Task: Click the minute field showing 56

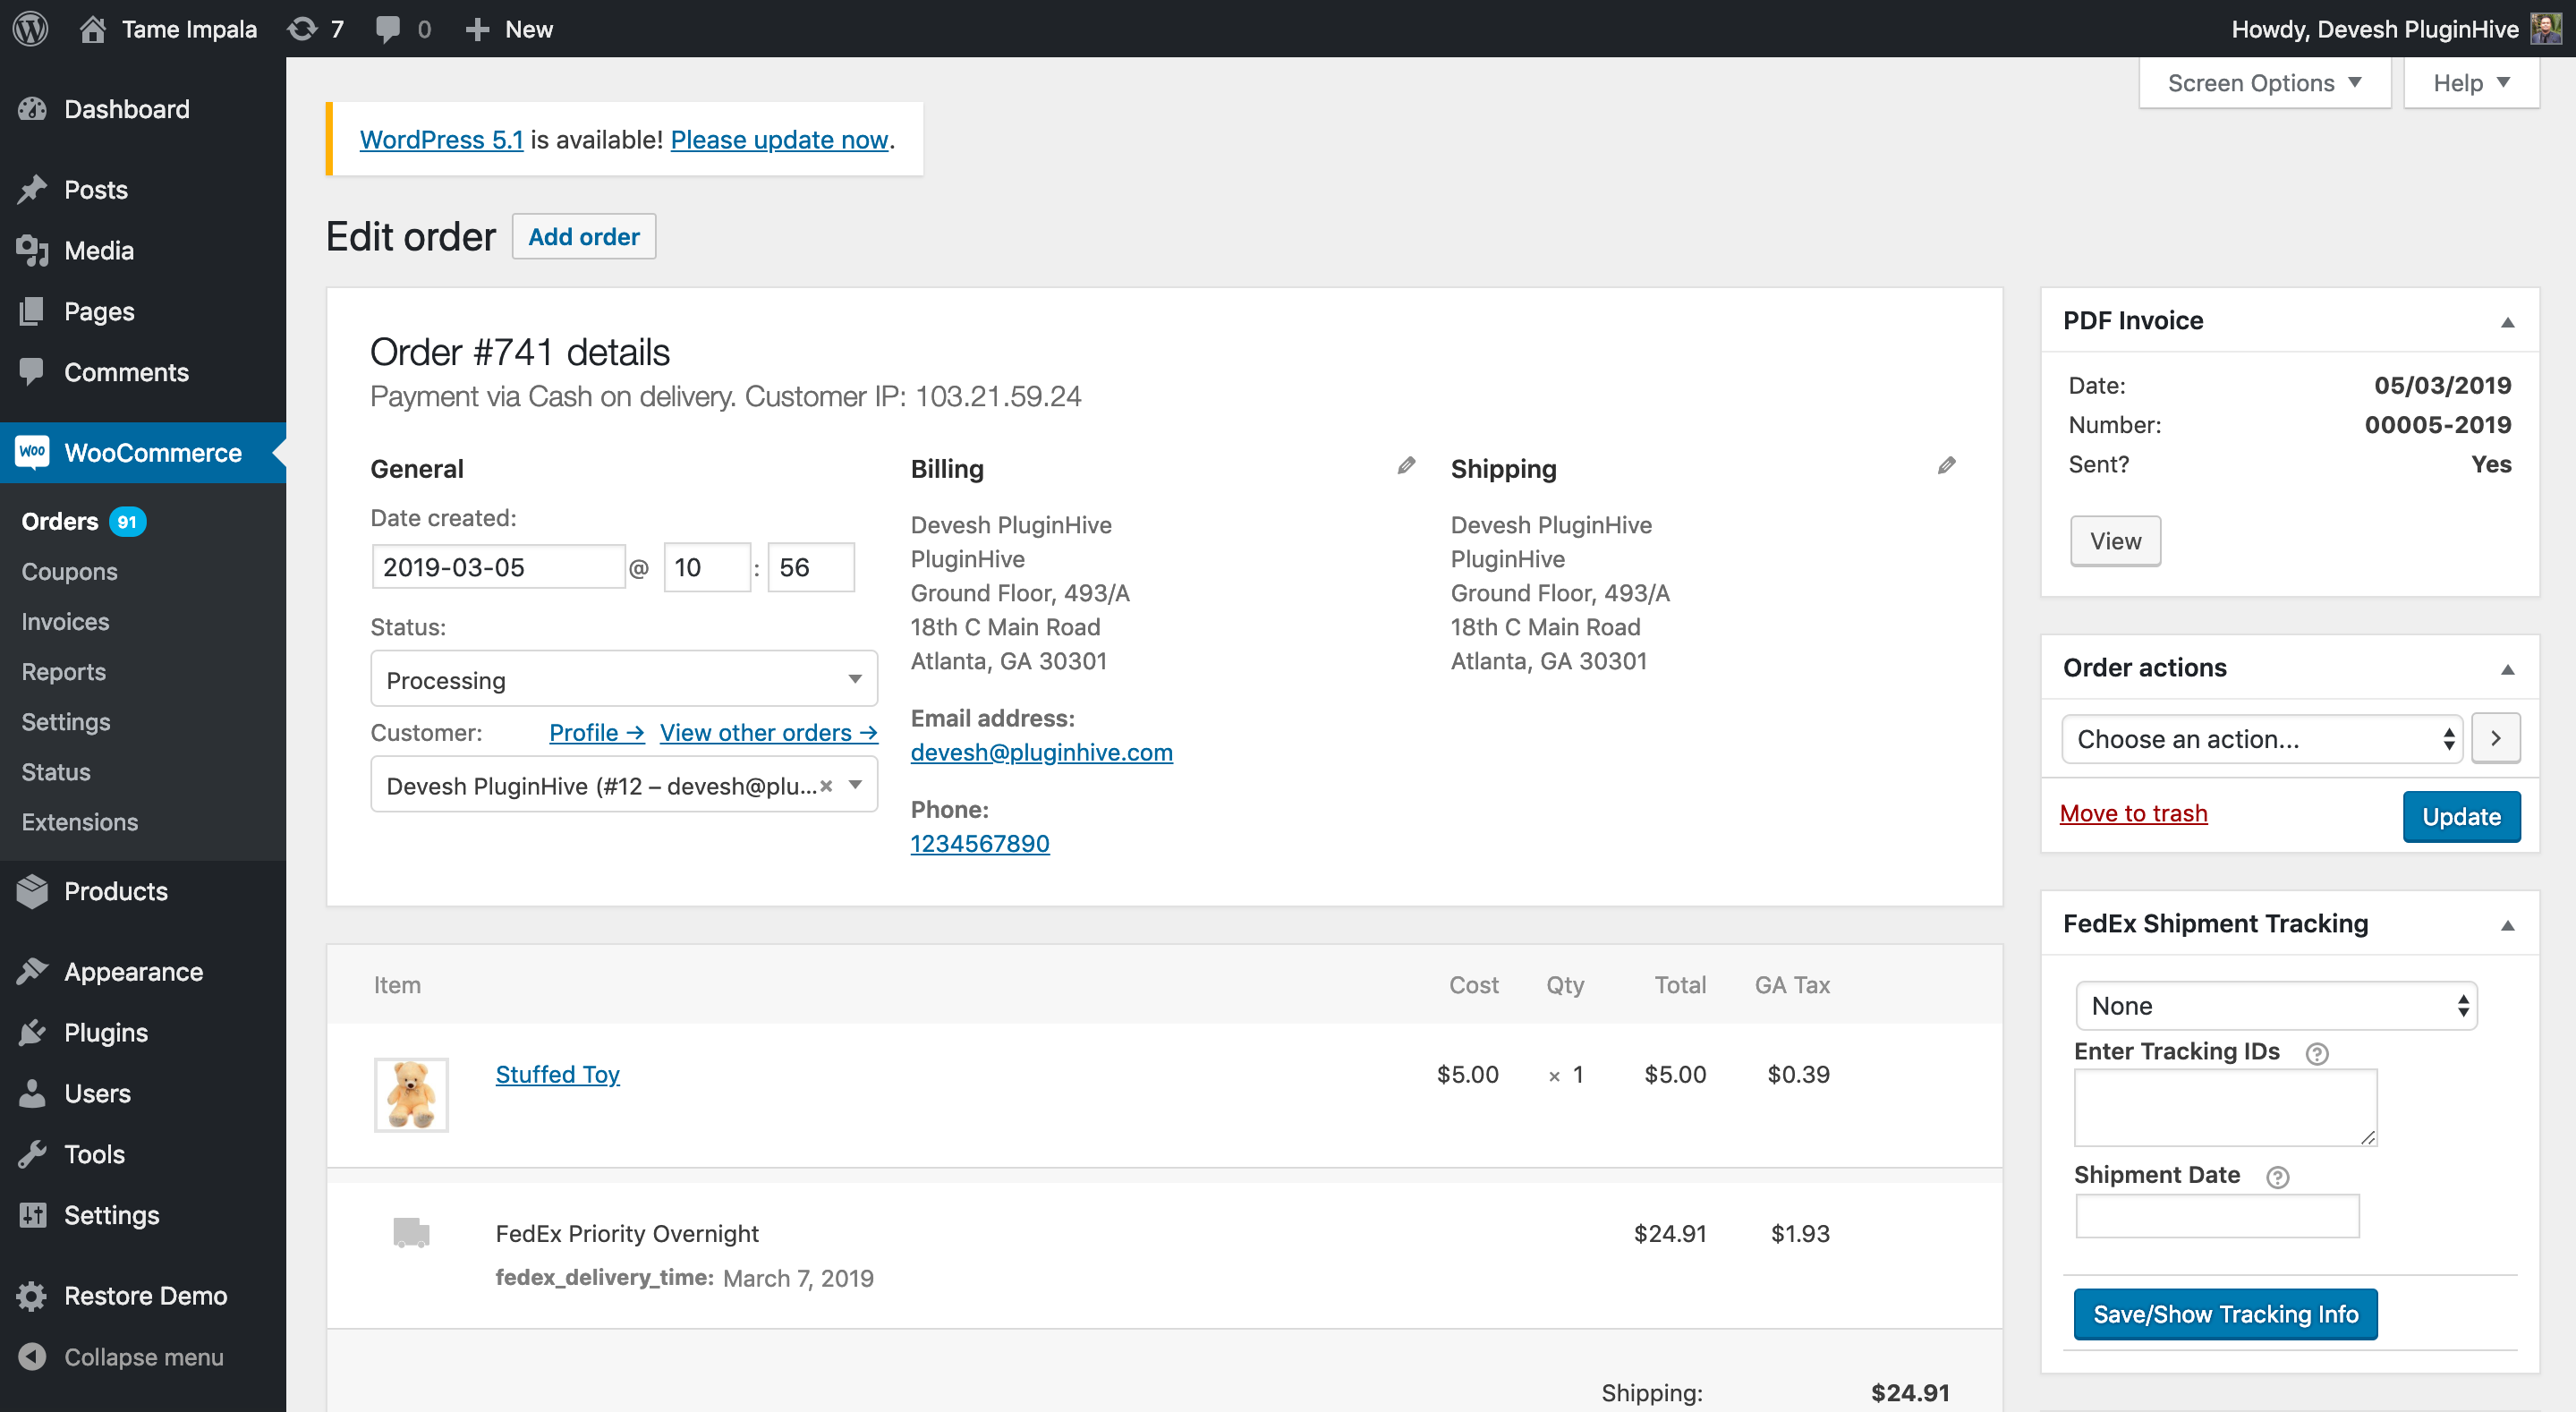Action: 811,567
